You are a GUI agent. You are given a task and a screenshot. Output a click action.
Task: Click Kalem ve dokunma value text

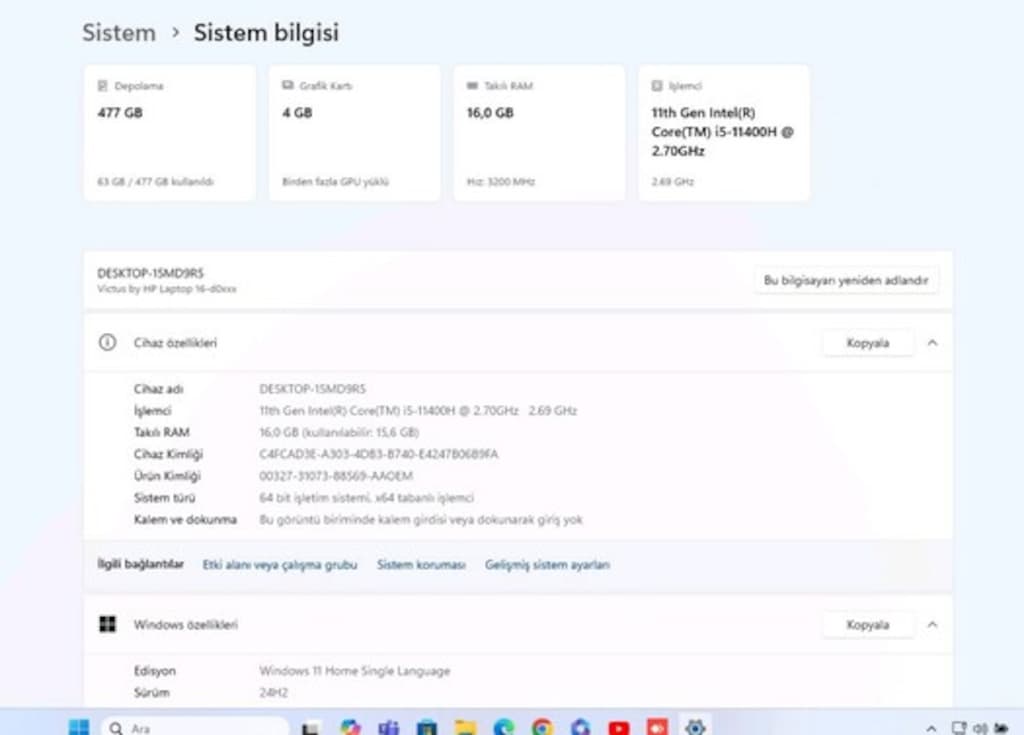[421, 520]
